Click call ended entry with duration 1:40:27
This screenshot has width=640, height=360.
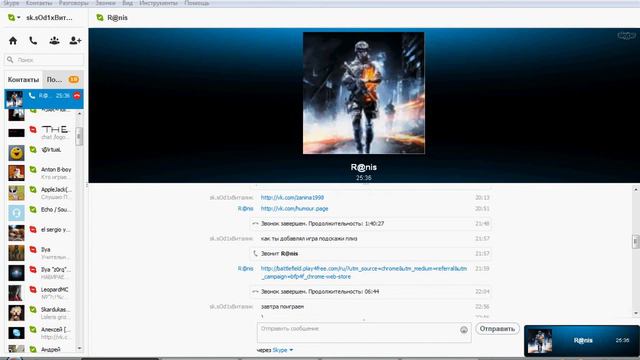point(370,224)
